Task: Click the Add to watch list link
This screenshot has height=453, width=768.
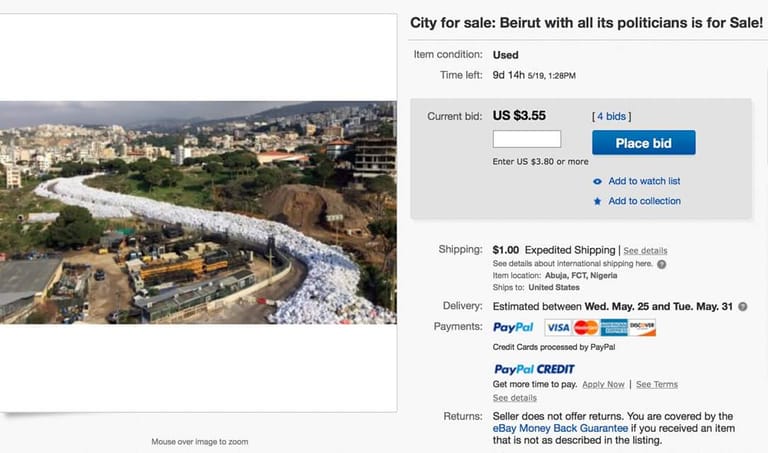Action: [644, 182]
